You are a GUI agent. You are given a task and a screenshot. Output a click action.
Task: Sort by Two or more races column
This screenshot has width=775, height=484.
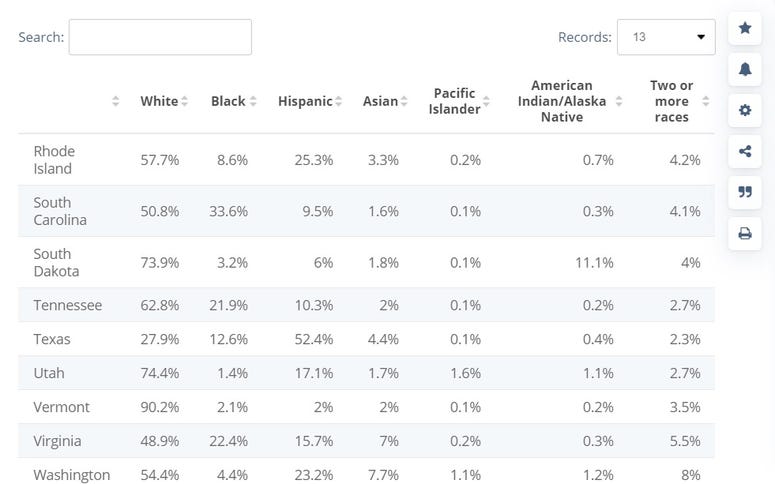coord(679,101)
